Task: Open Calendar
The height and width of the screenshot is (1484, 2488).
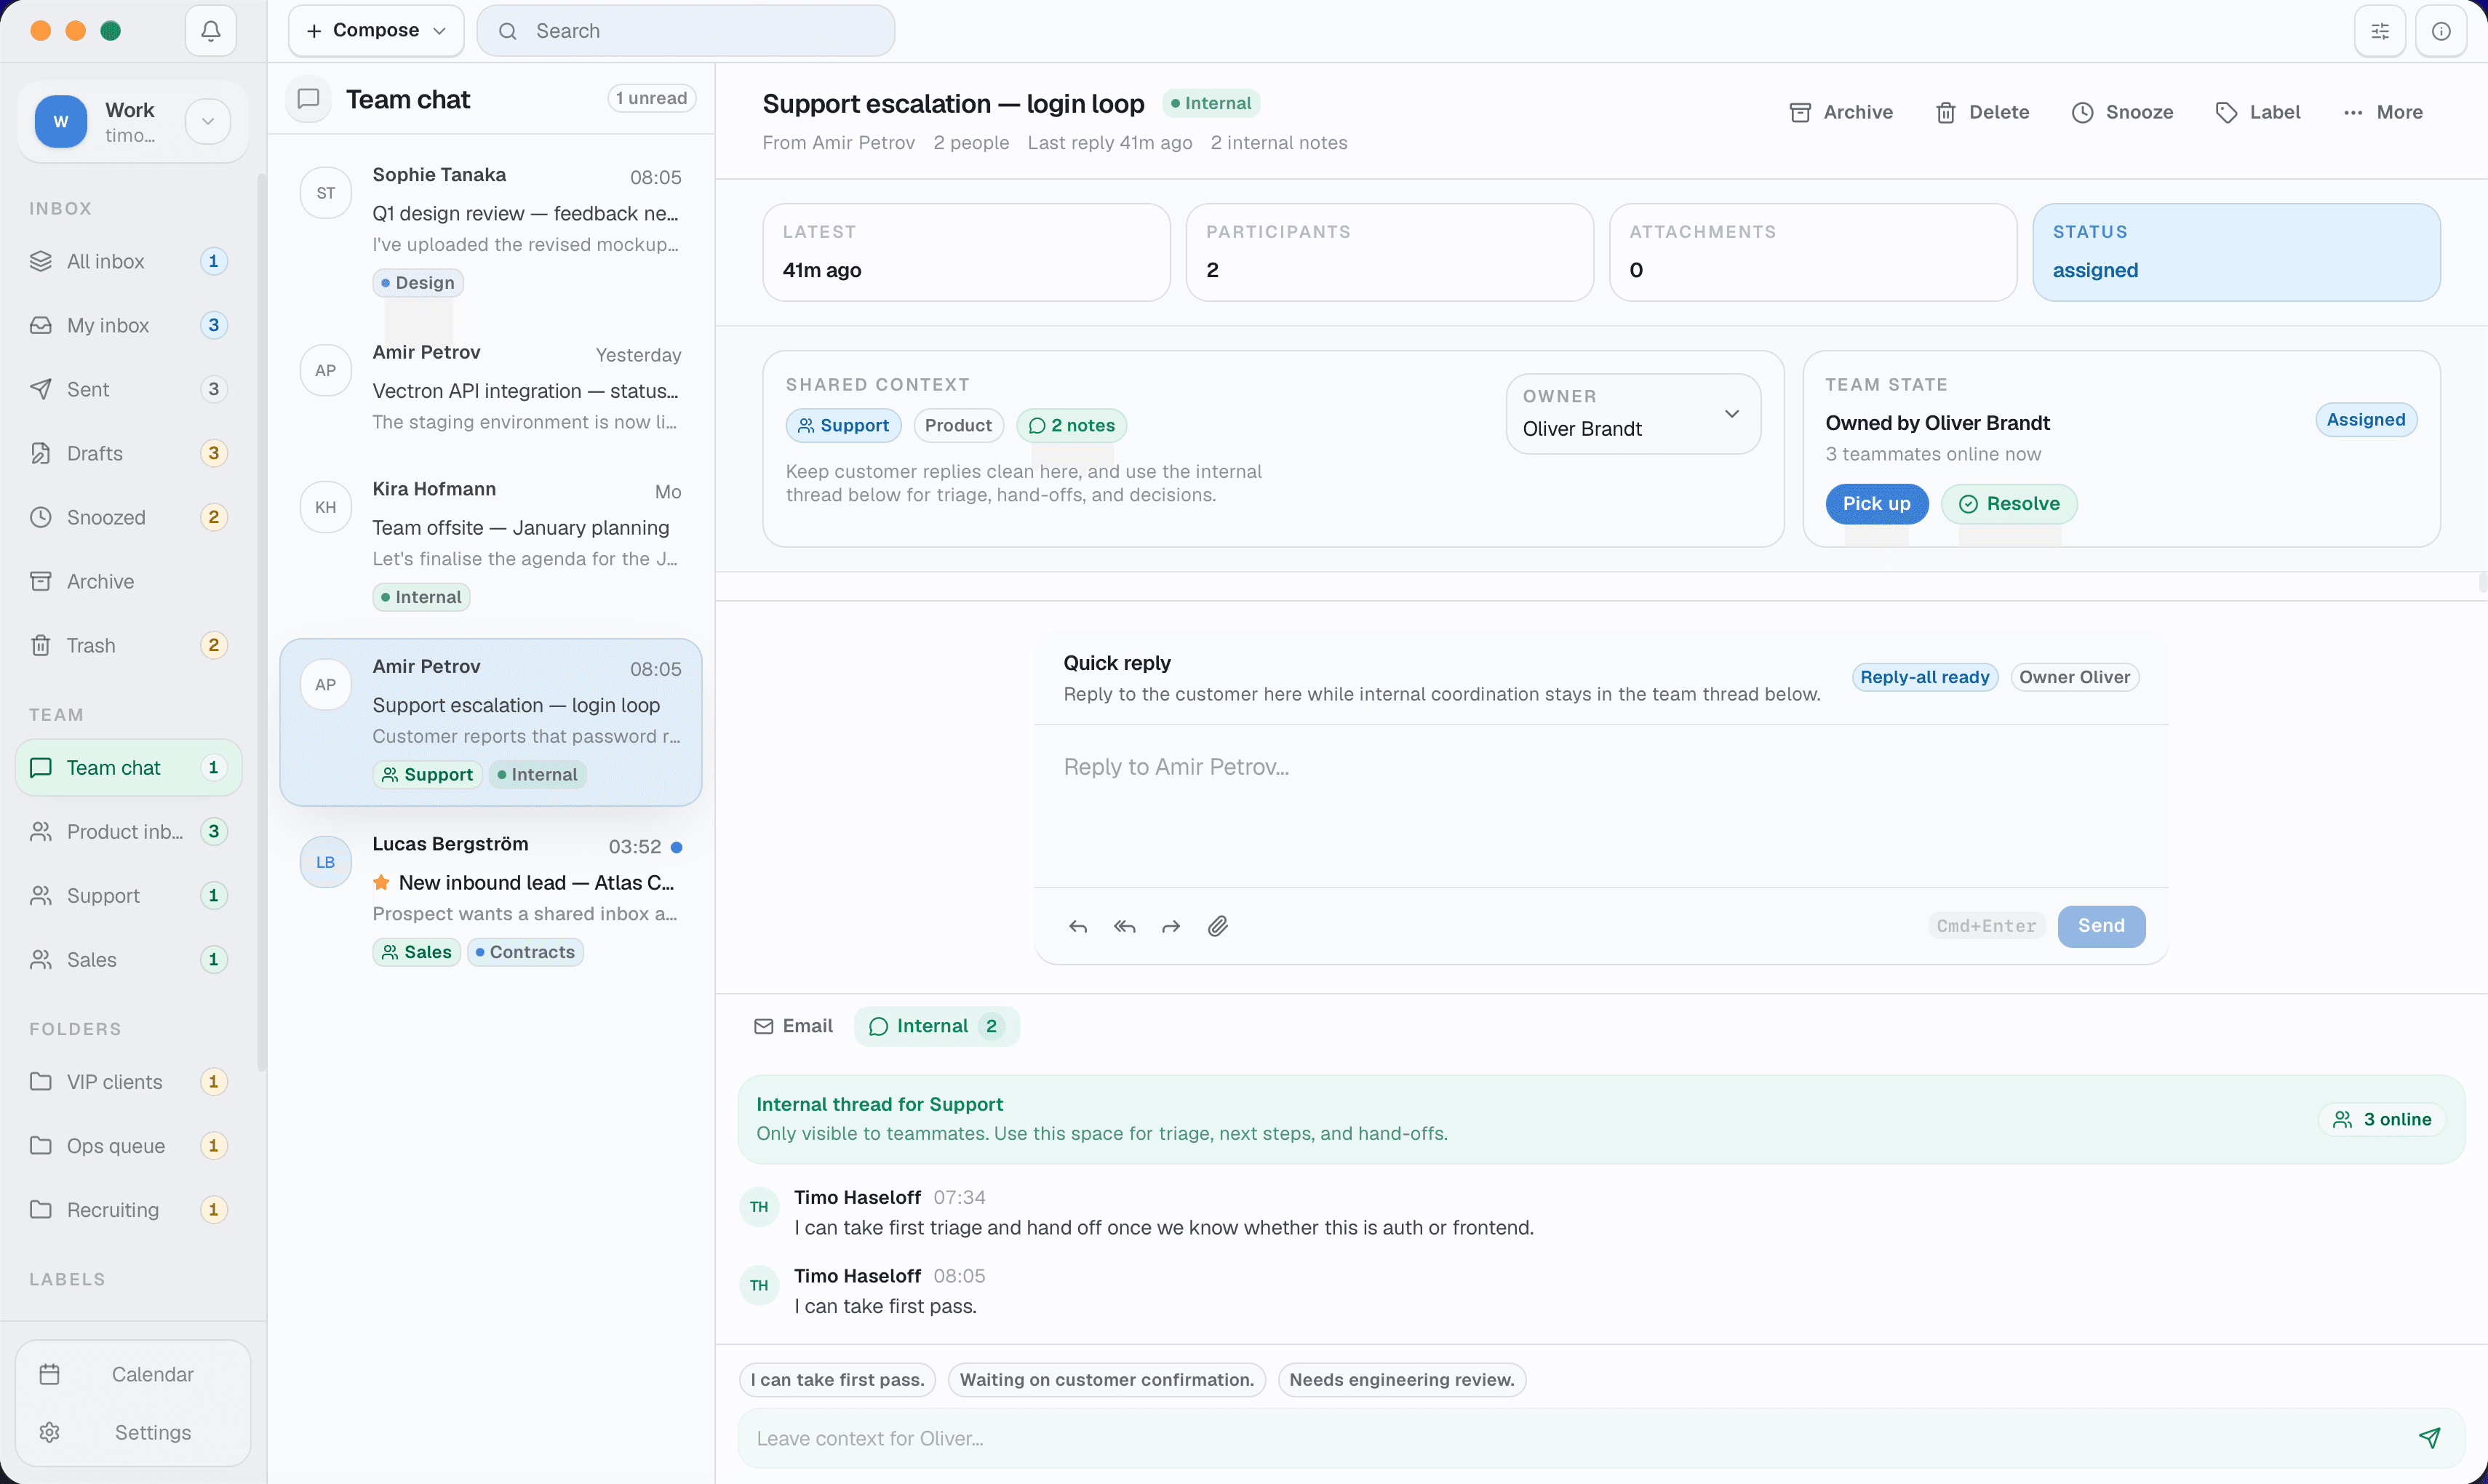Action: 133,1374
